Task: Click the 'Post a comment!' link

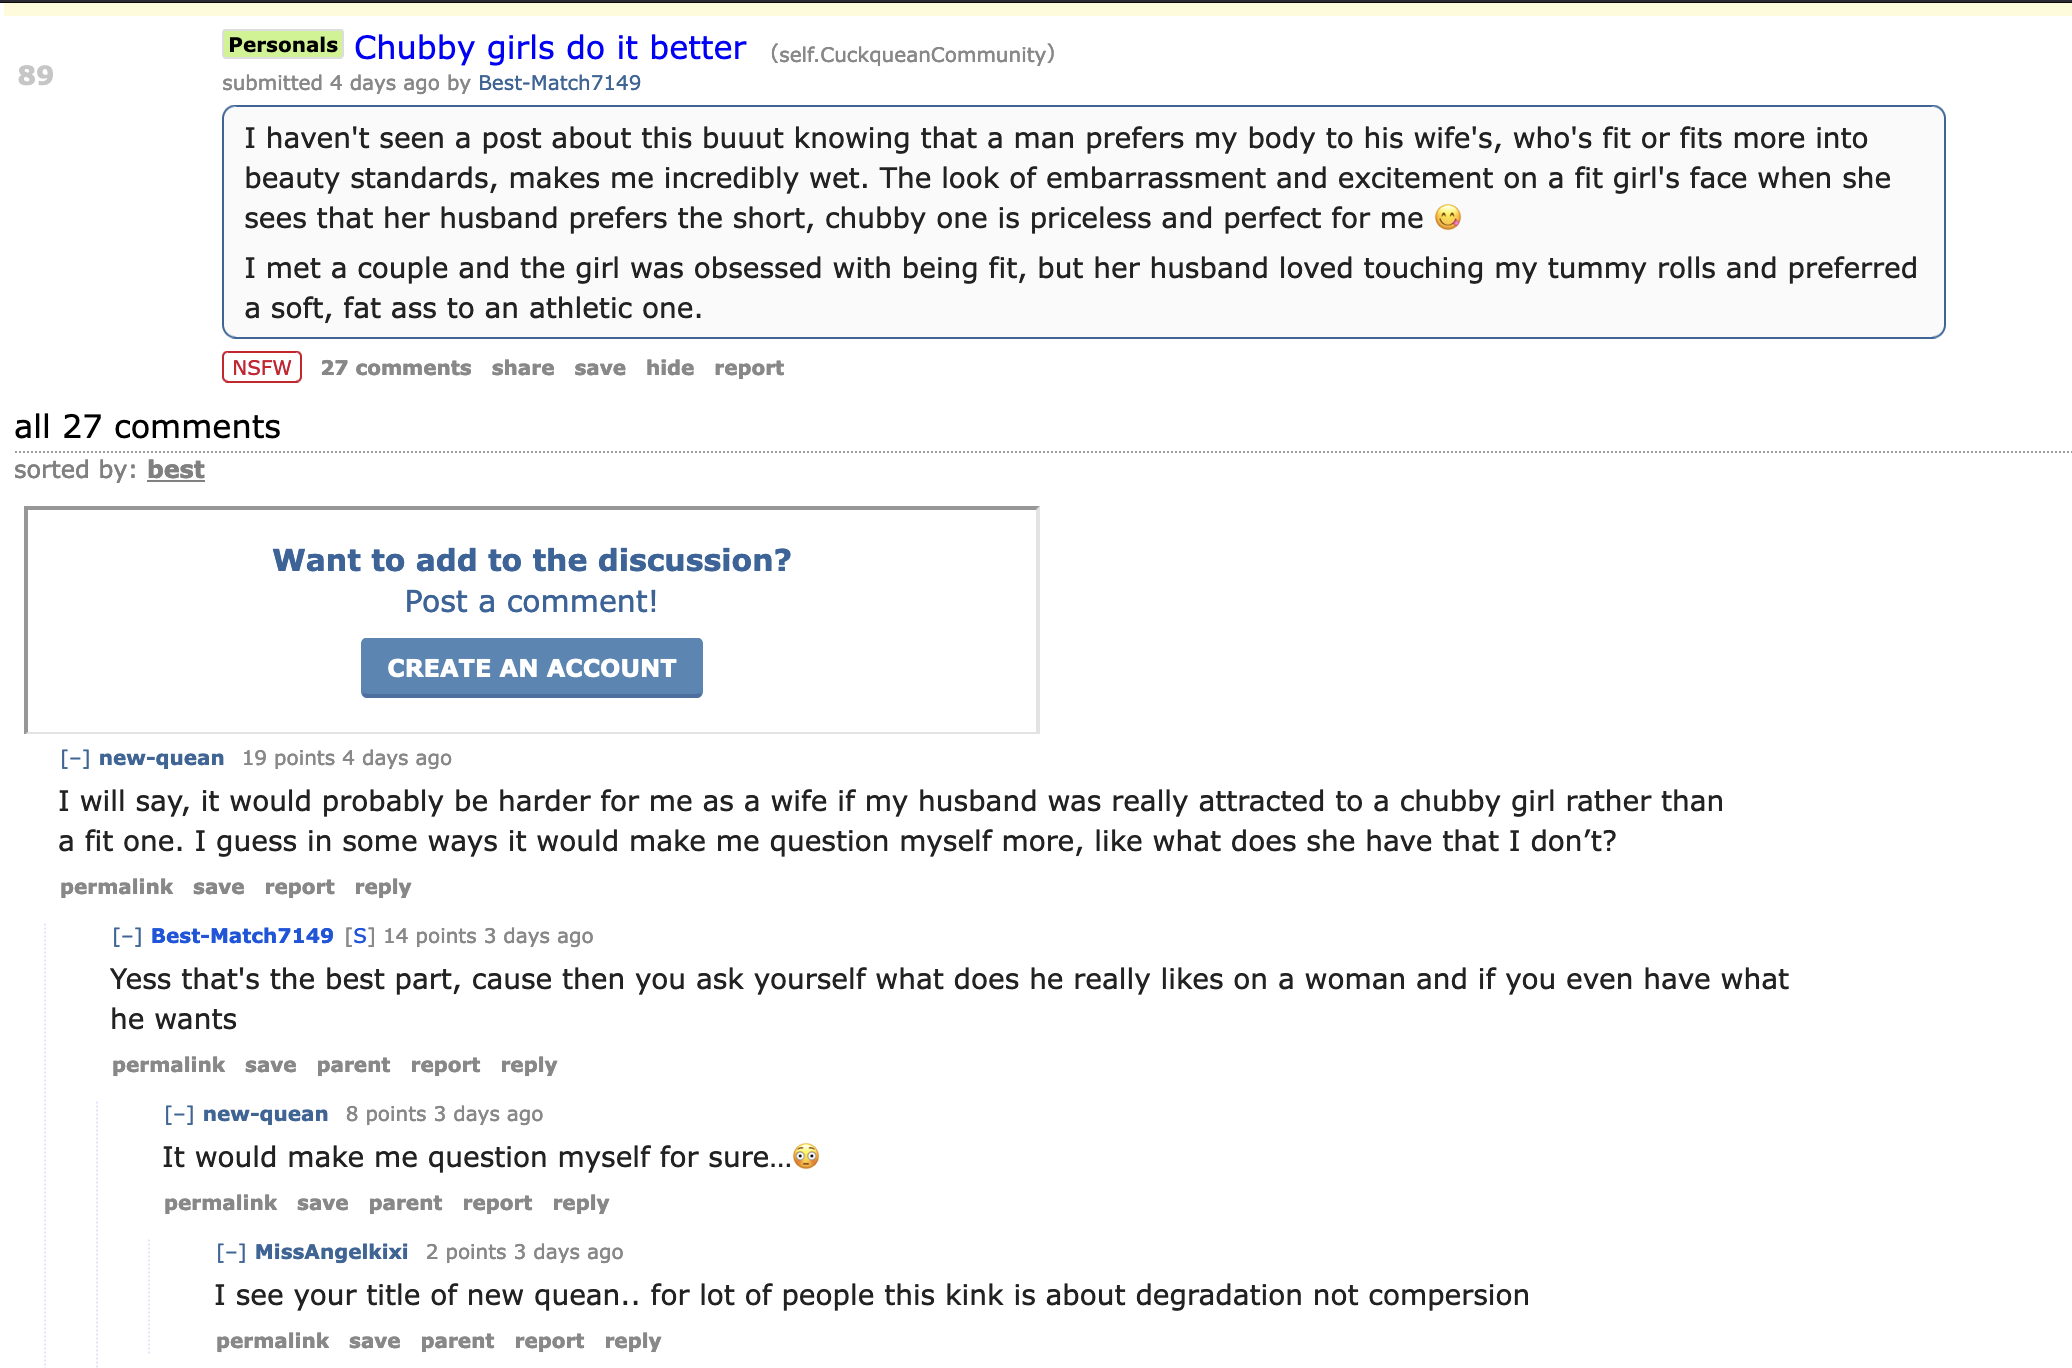Action: coord(531,602)
